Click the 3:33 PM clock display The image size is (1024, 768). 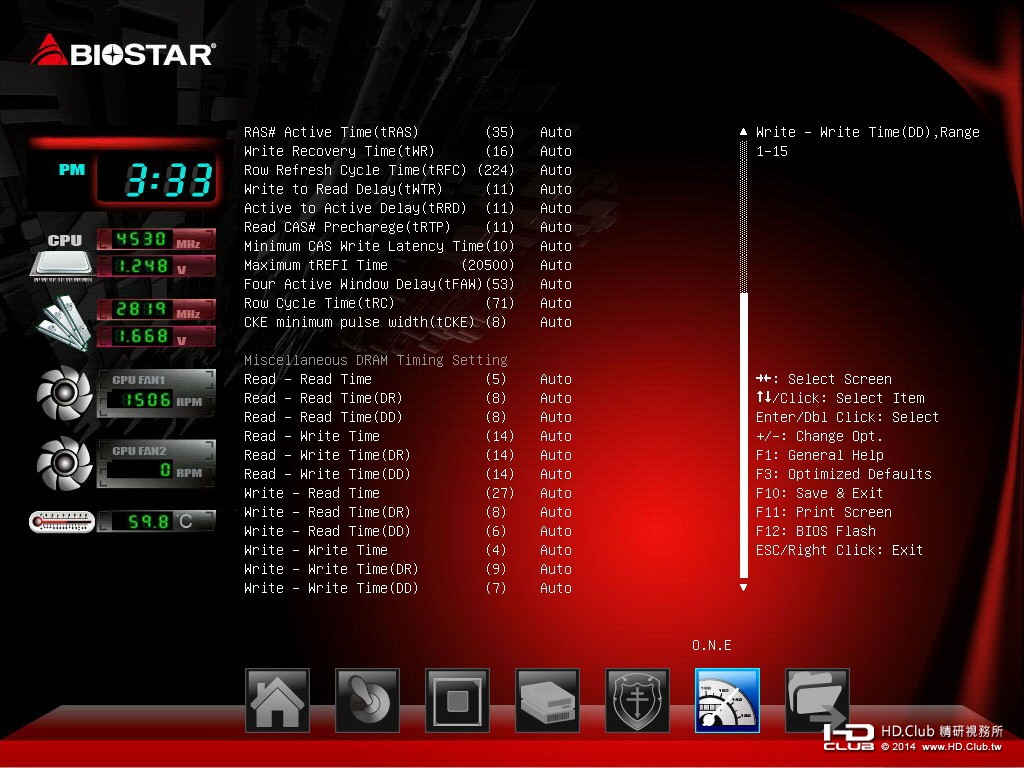tap(157, 179)
